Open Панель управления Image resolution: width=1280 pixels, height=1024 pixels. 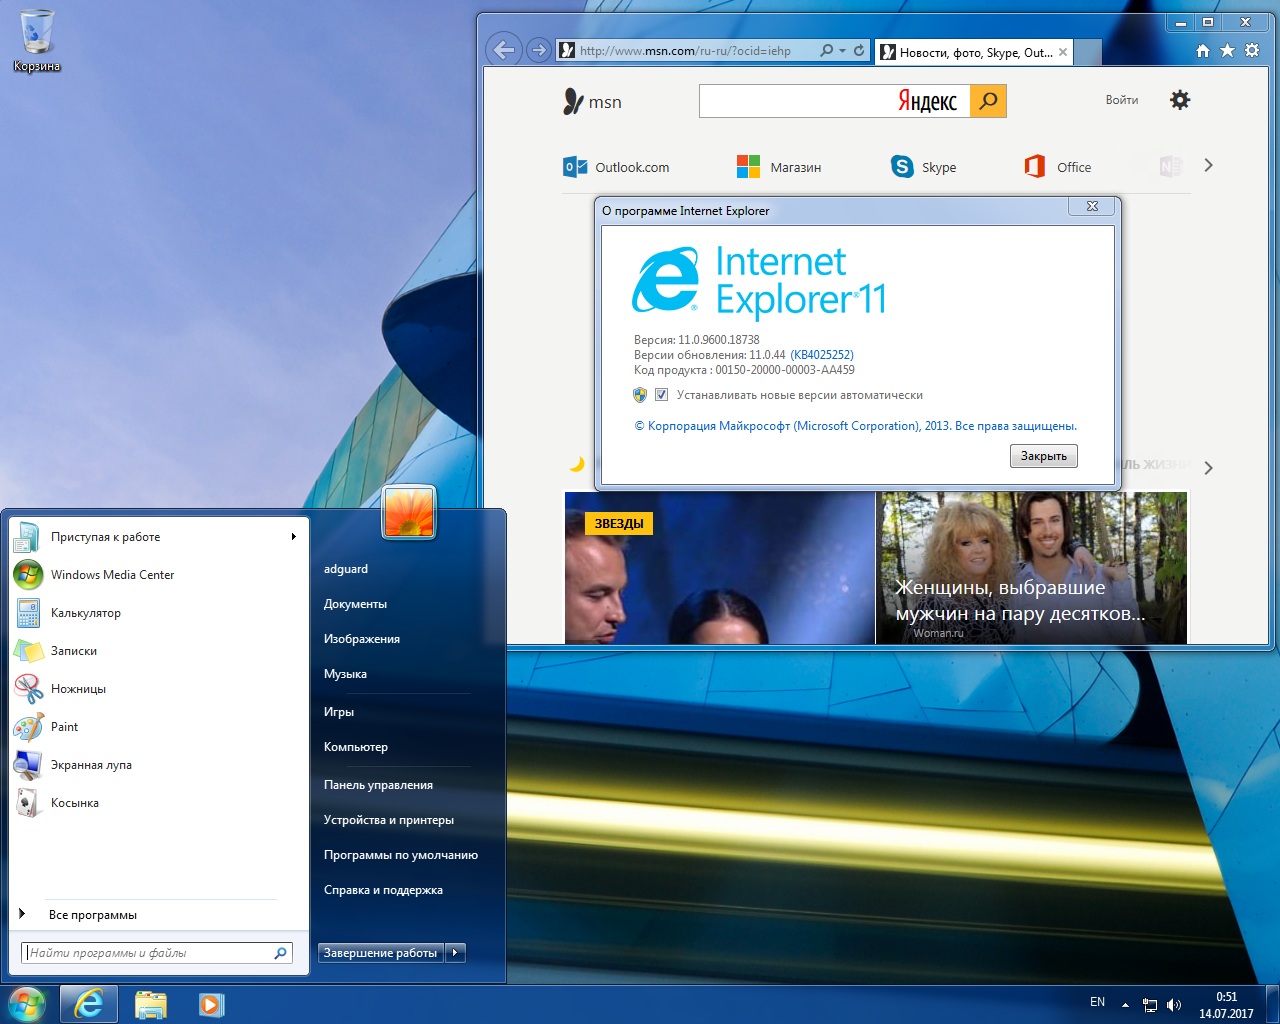point(378,785)
